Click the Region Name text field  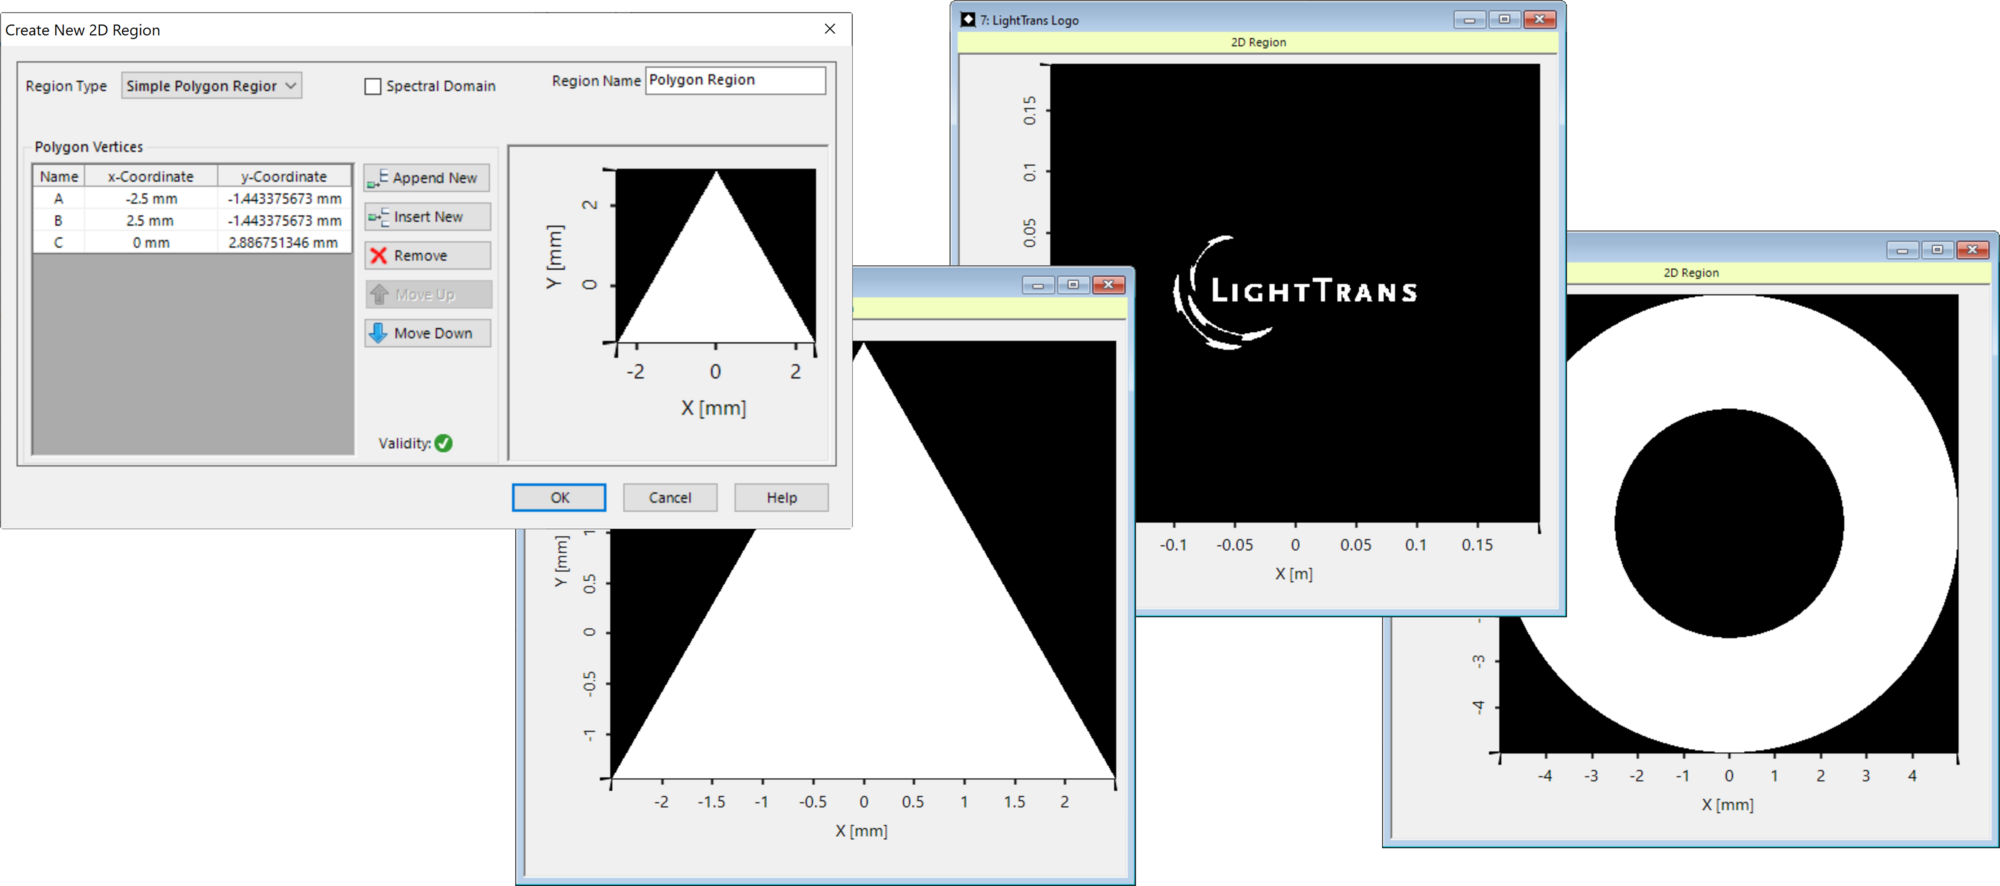pos(735,80)
